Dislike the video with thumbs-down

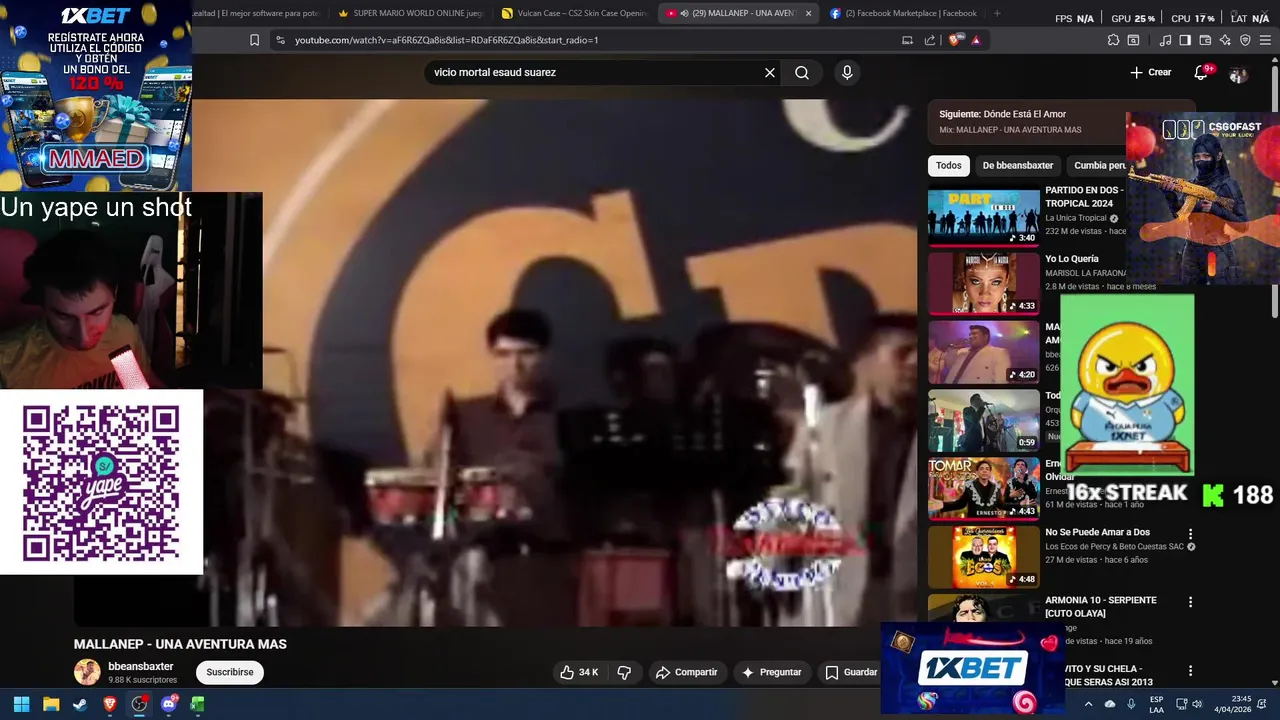coord(624,672)
